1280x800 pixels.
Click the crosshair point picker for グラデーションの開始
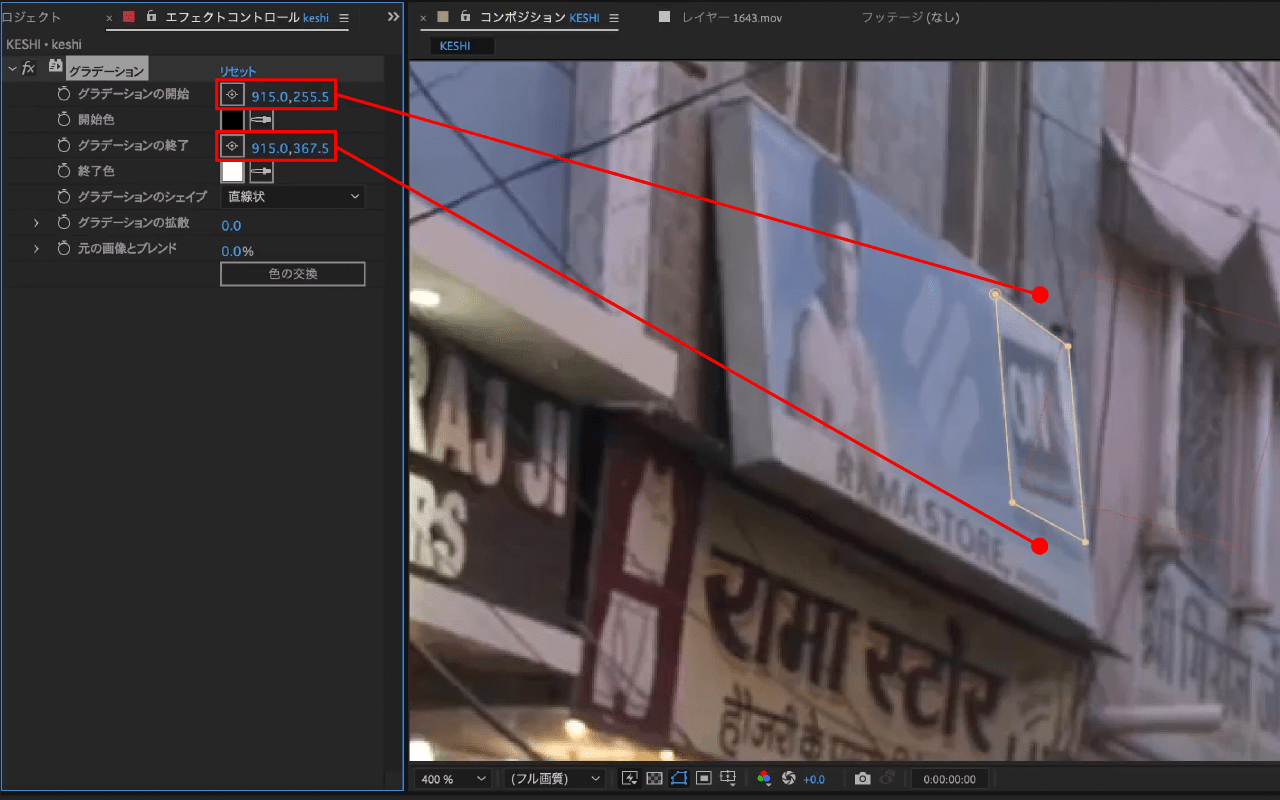point(232,94)
